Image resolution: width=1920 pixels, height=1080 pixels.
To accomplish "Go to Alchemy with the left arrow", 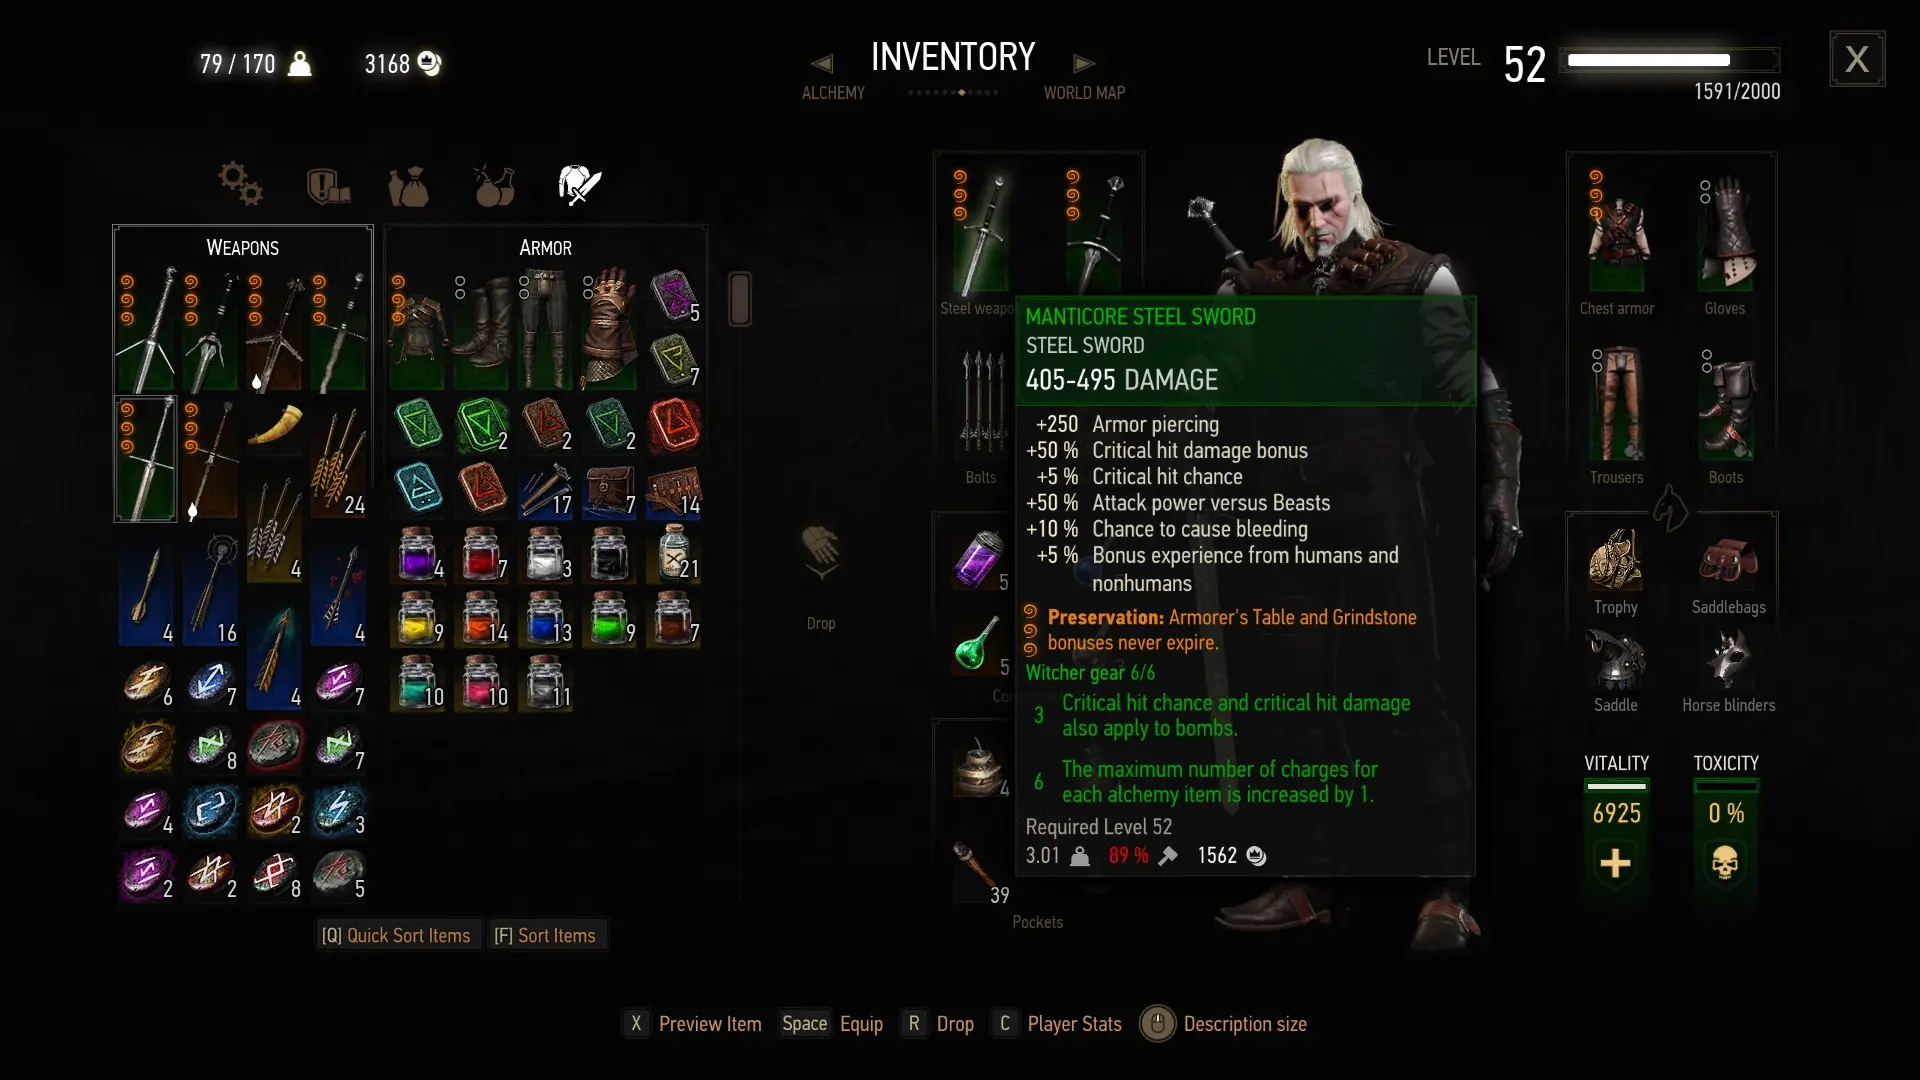I will pos(822,64).
